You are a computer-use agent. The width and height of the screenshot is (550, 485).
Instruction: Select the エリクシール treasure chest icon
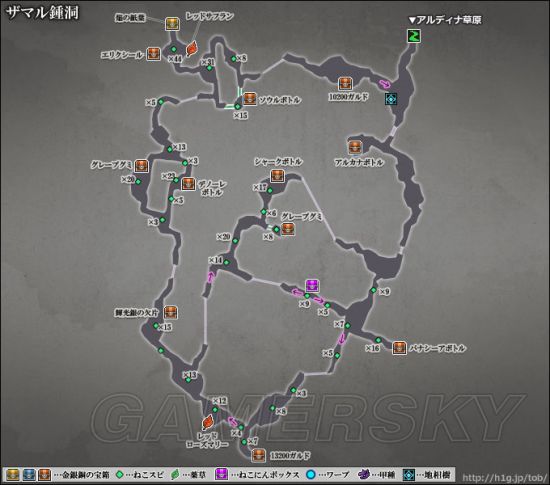(153, 54)
